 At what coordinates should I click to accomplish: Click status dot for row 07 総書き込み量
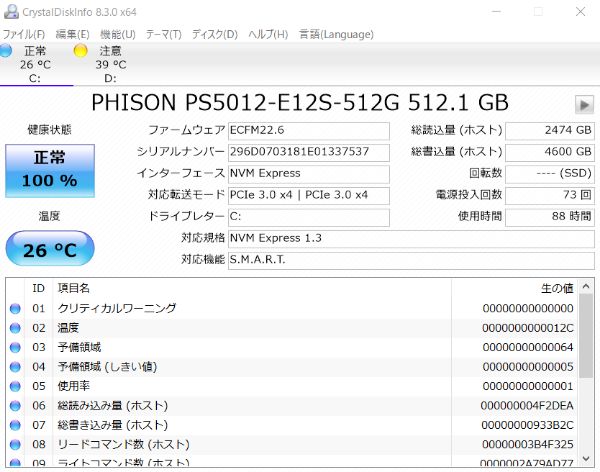pyautogui.click(x=15, y=425)
